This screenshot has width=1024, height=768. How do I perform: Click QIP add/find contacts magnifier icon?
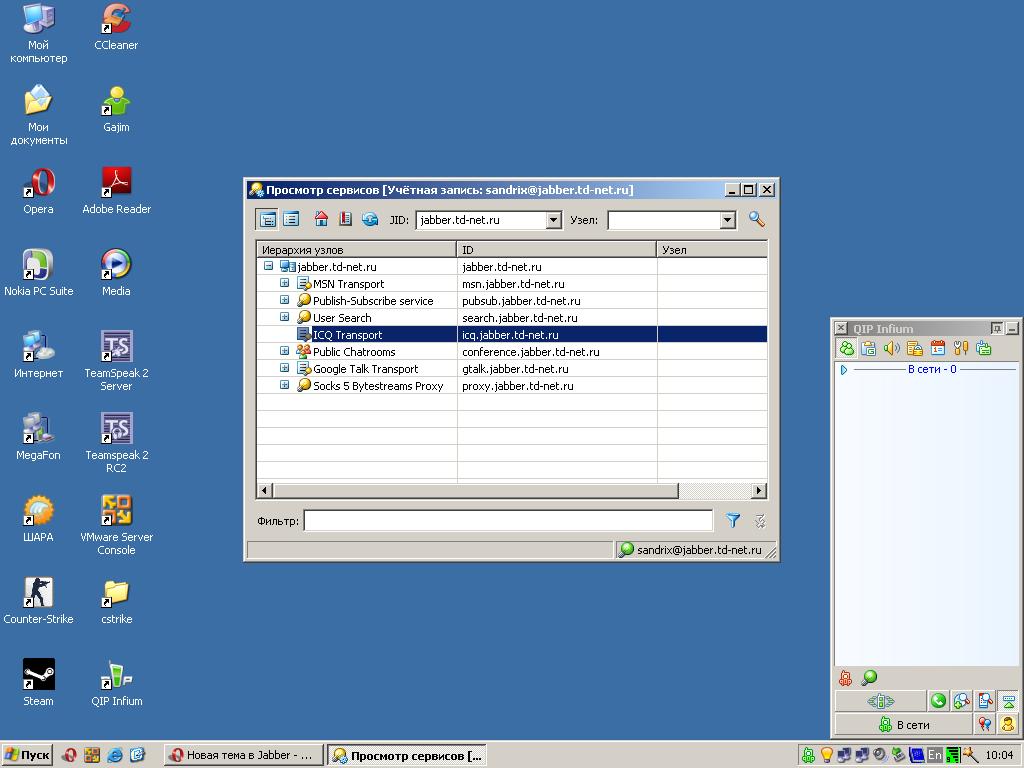click(x=962, y=701)
